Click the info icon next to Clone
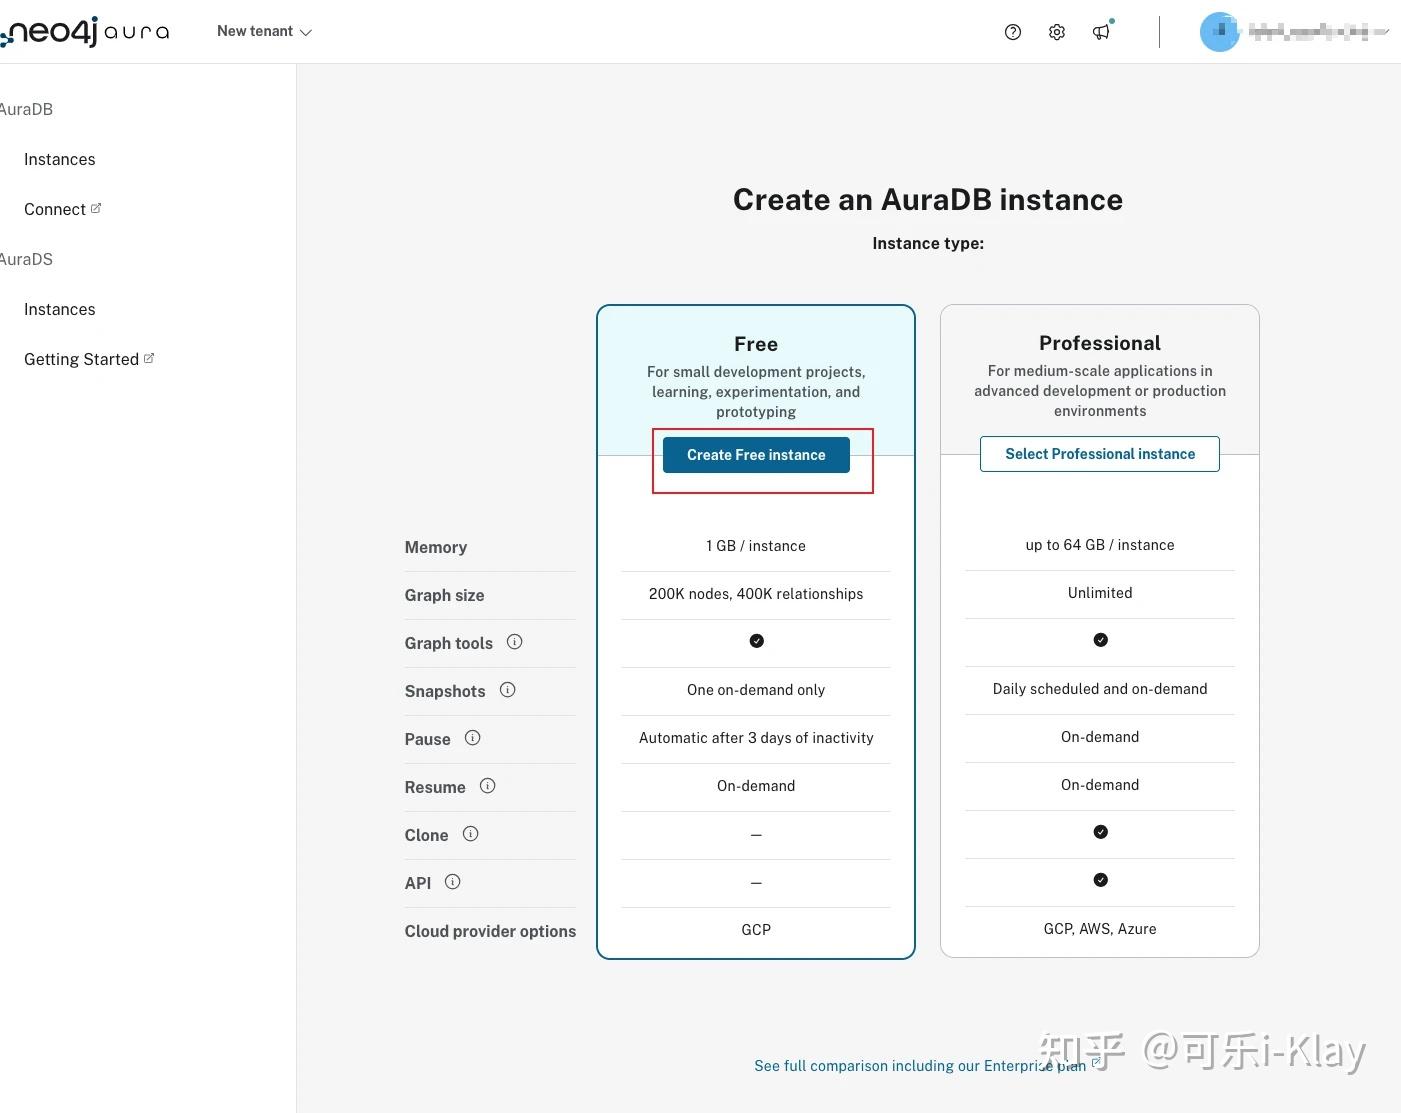This screenshot has height=1113, width=1401. click(x=470, y=833)
